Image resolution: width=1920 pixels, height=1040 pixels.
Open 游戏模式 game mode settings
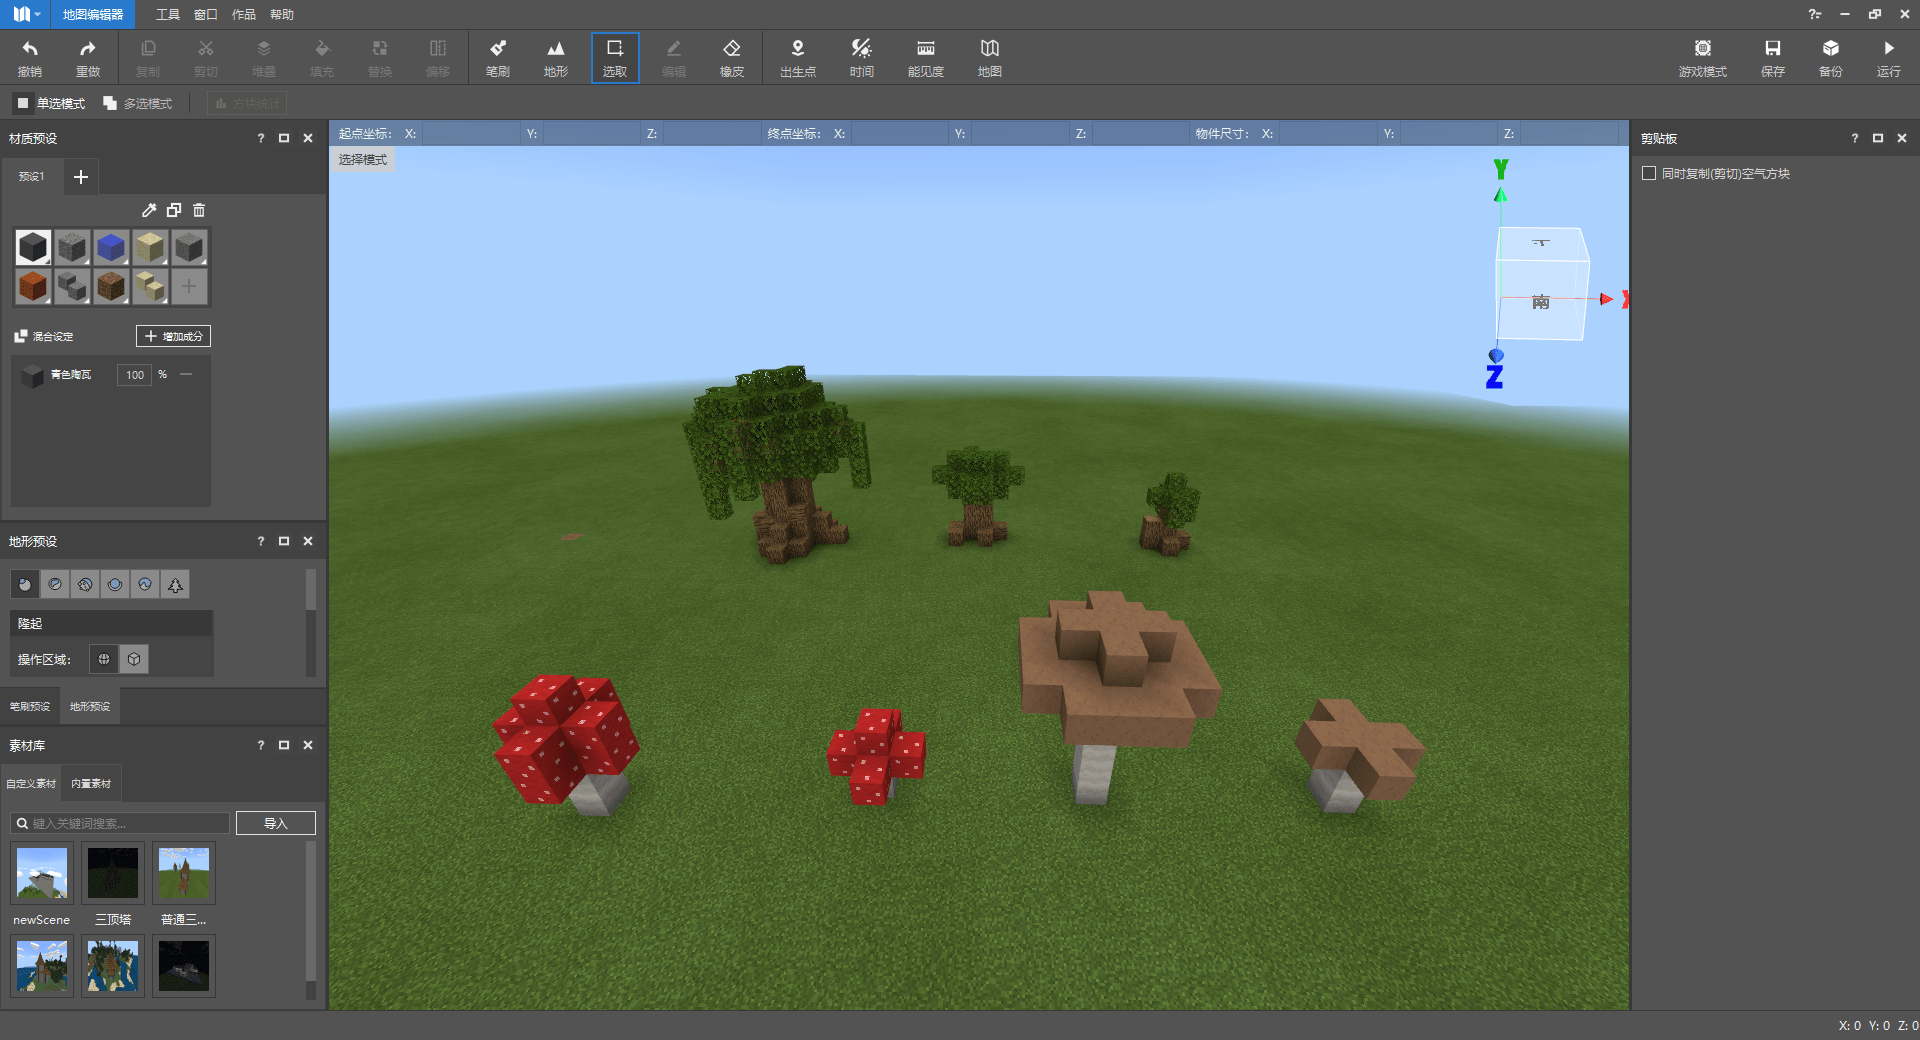[x=1703, y=58]
